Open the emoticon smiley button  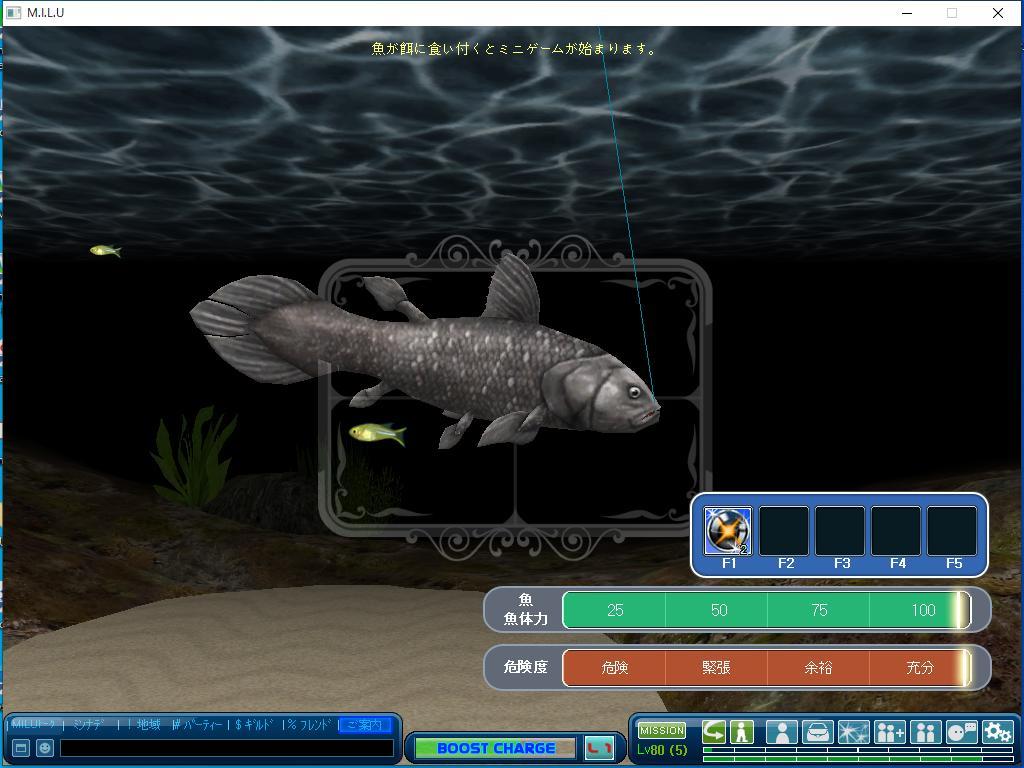pyautogui.click(x=45, y=748)
